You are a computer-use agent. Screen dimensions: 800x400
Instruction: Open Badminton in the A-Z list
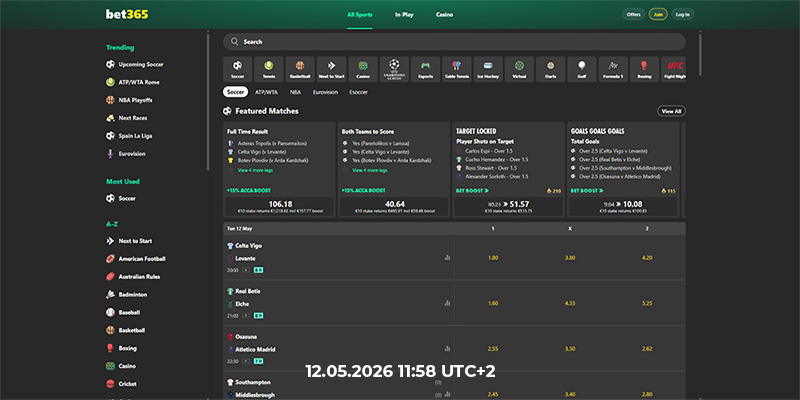[127, 294]
